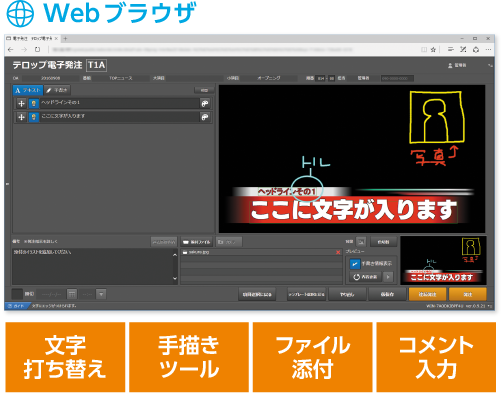Toggle lightbulb icon on ヘッドラインその1 row
Image resolution: width=504 pixels, height=393 pixels.
tap(34, 103)
